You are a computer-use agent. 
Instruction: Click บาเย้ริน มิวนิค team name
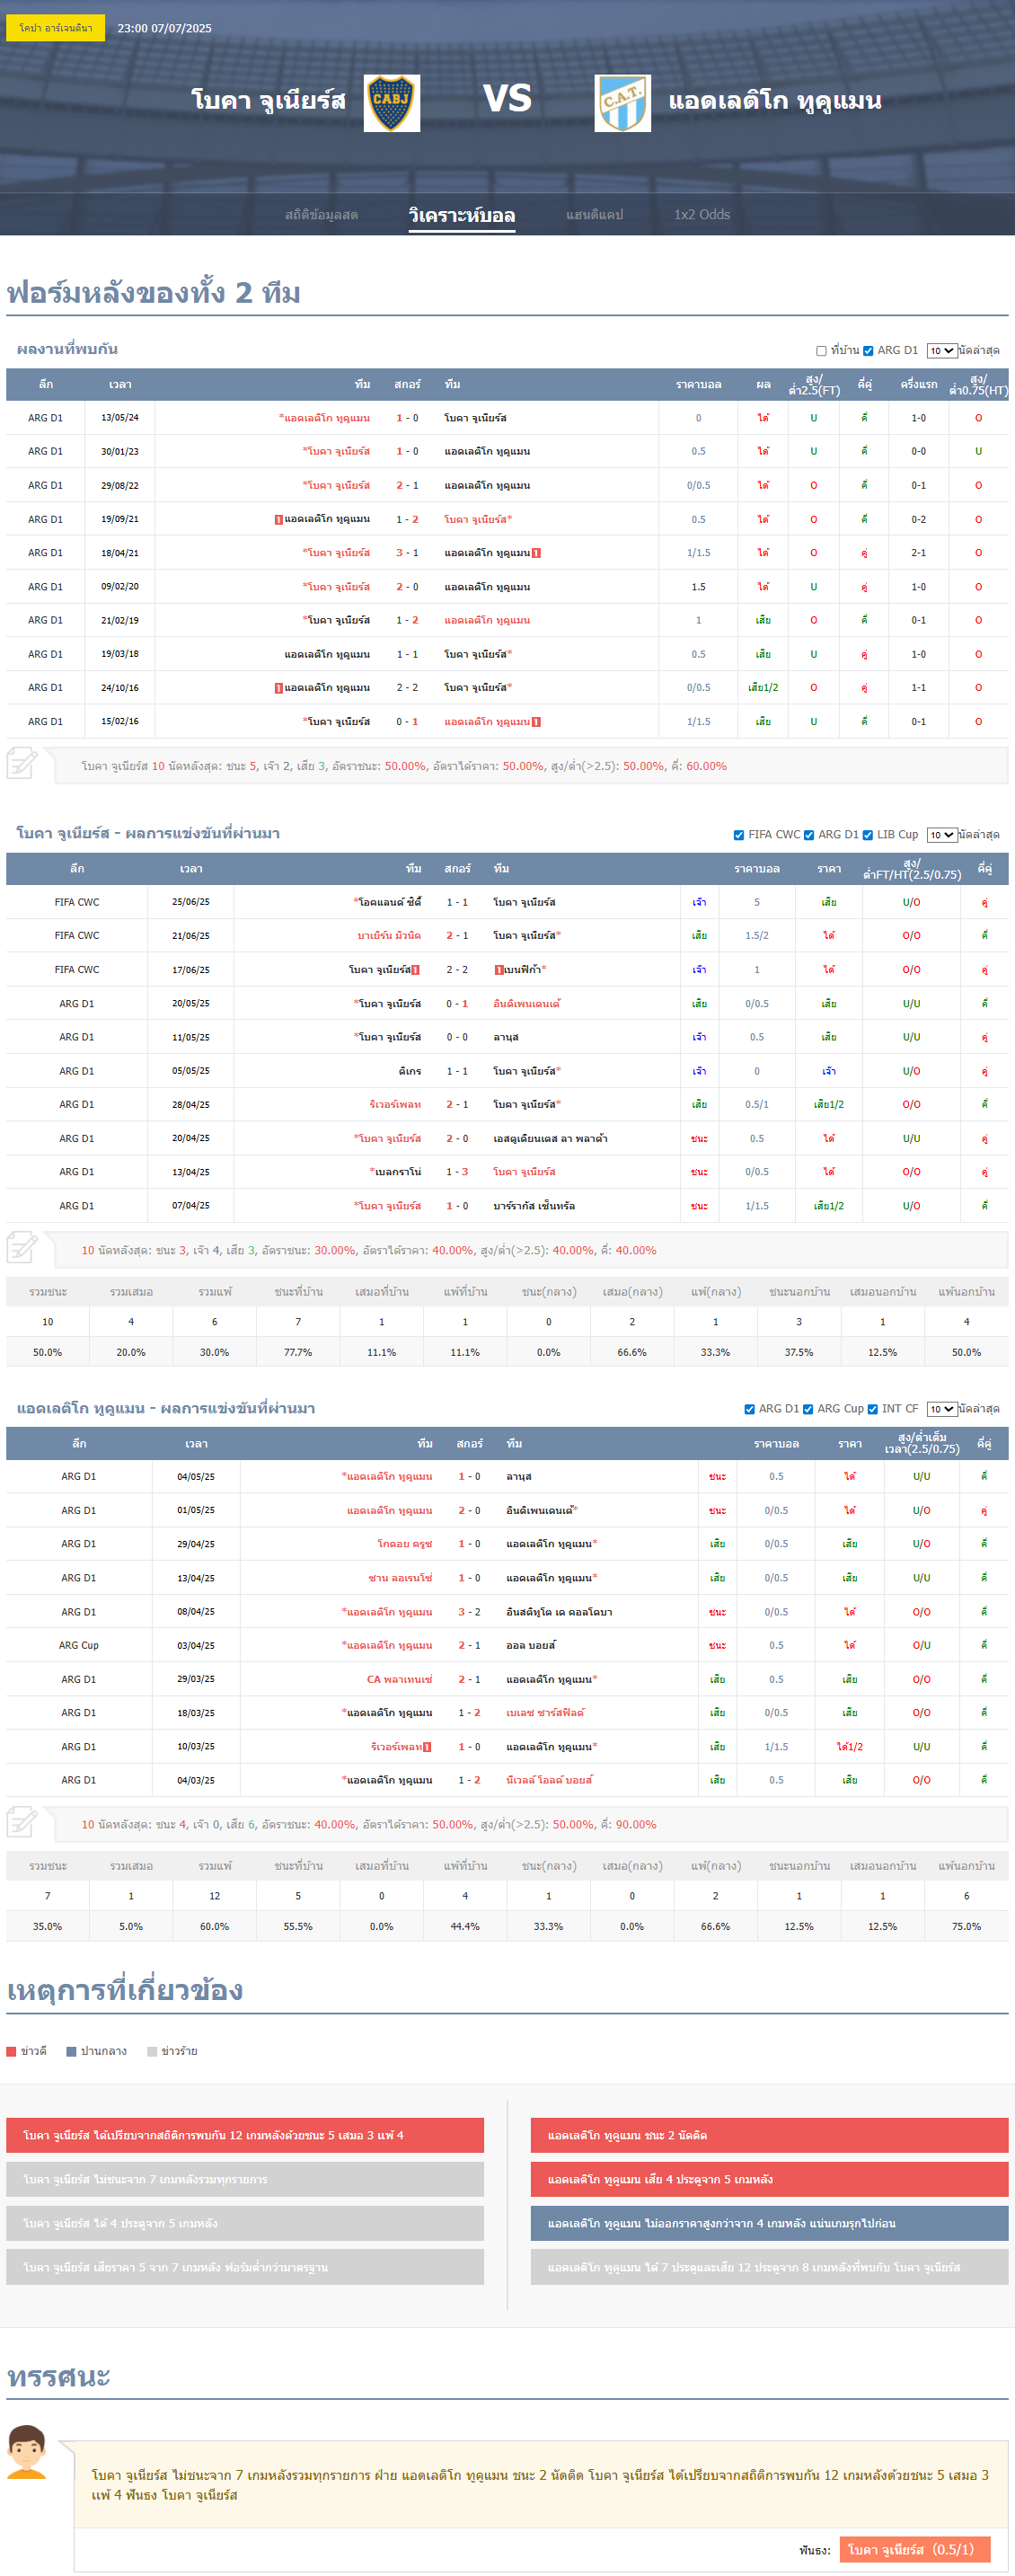click(389, 936)
